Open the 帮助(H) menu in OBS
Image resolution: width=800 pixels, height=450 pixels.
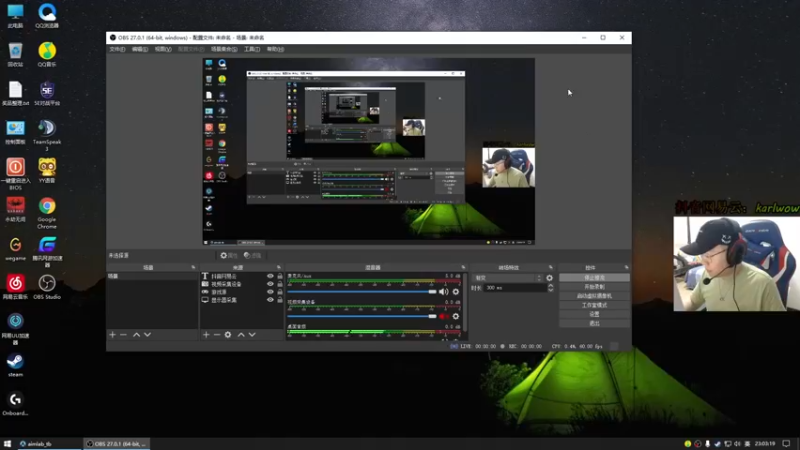[x=276, y=49]
